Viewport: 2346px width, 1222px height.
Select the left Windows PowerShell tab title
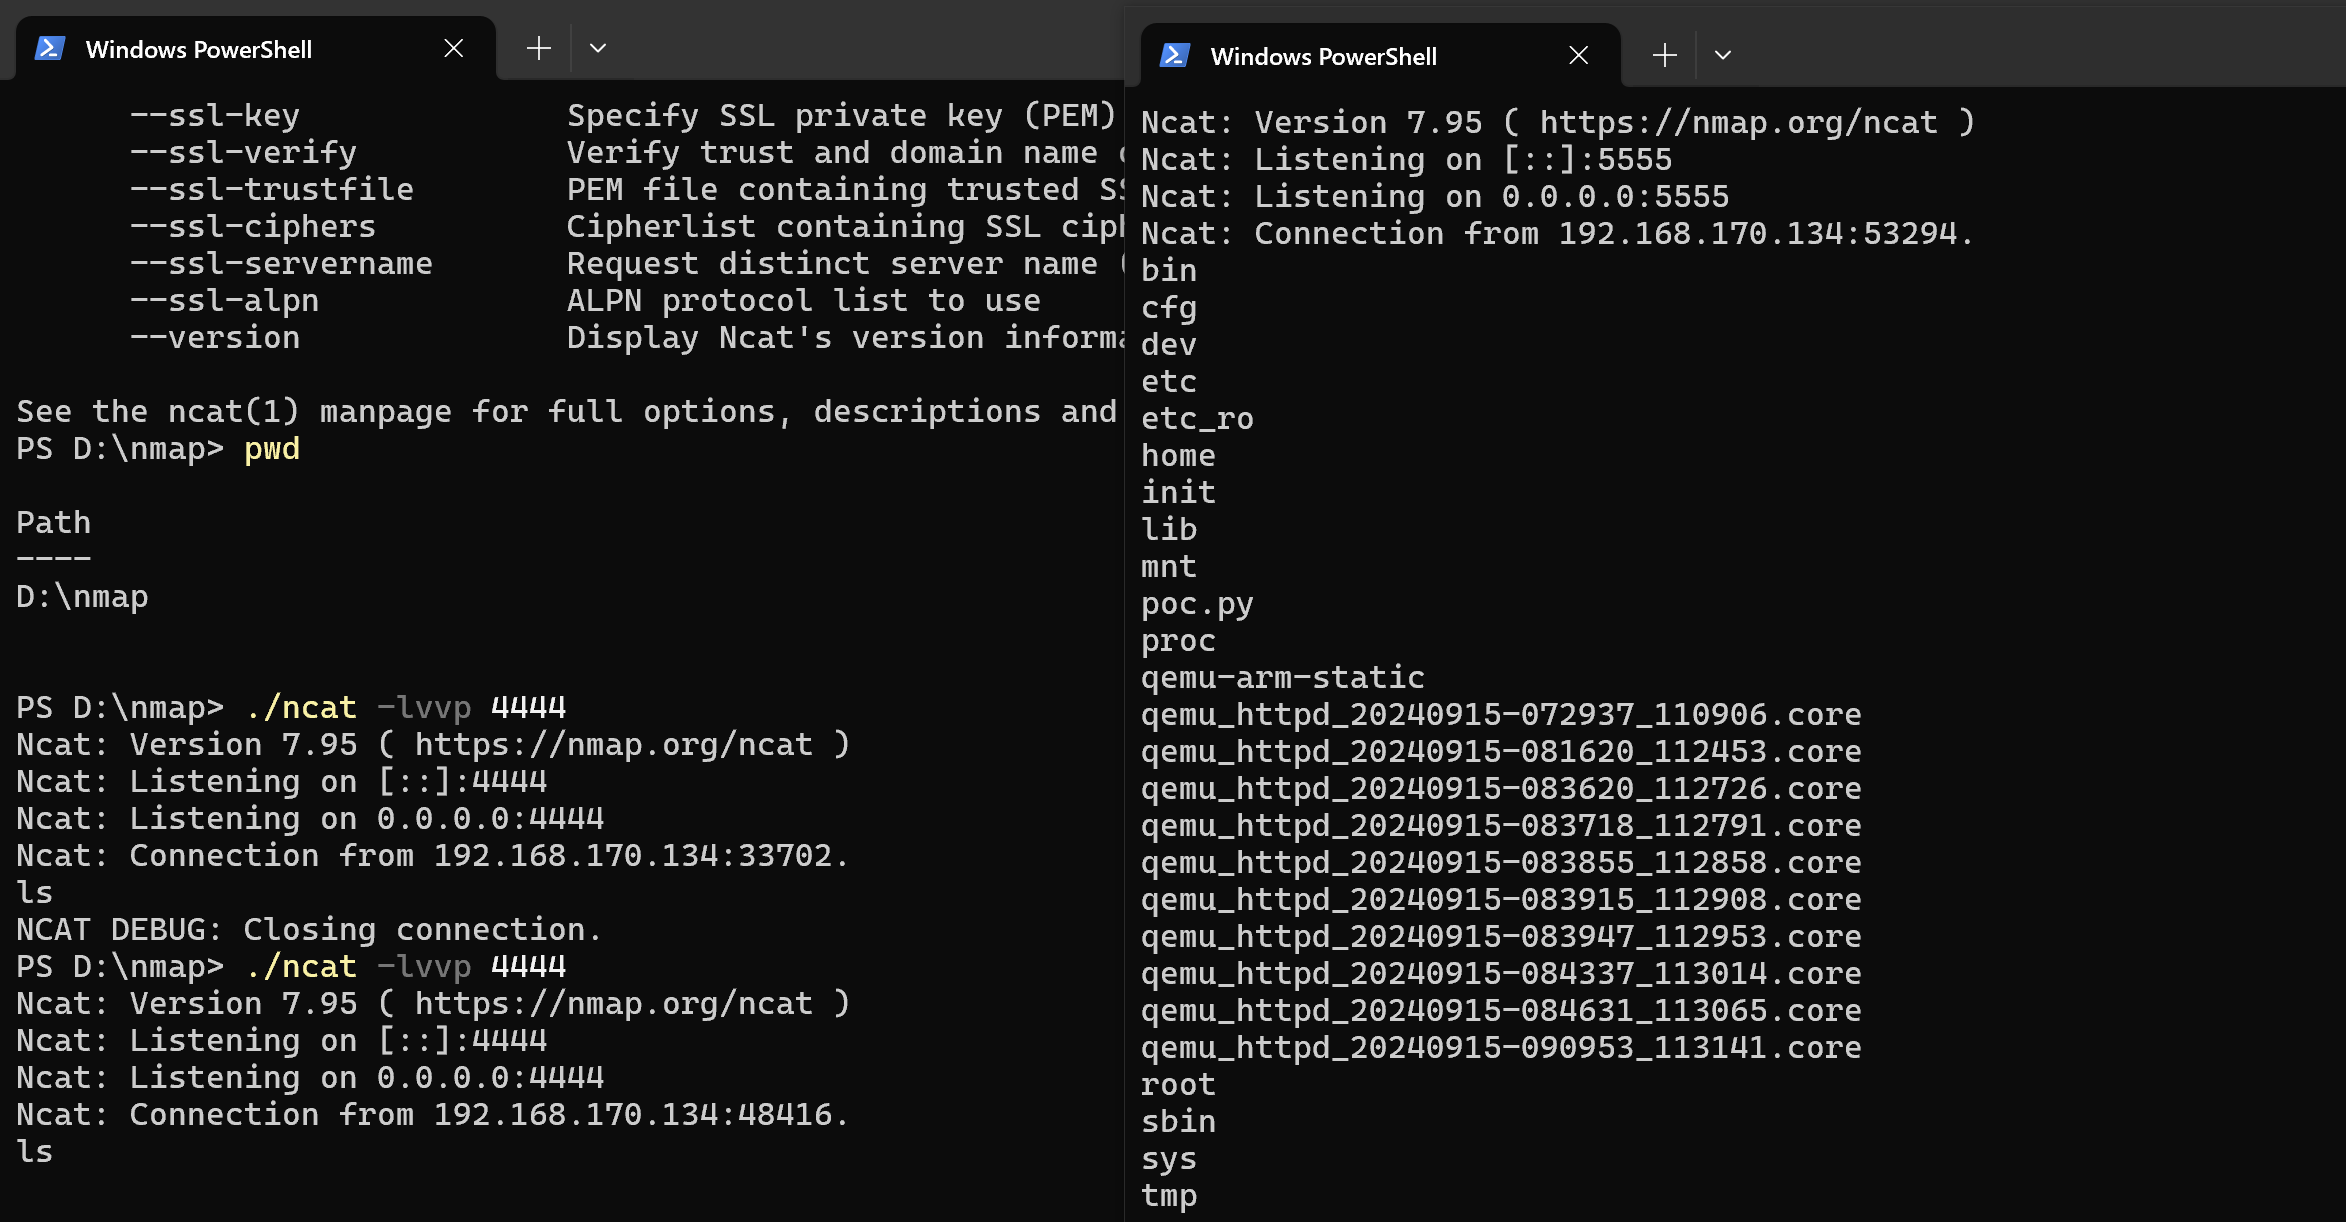(199, 49)
